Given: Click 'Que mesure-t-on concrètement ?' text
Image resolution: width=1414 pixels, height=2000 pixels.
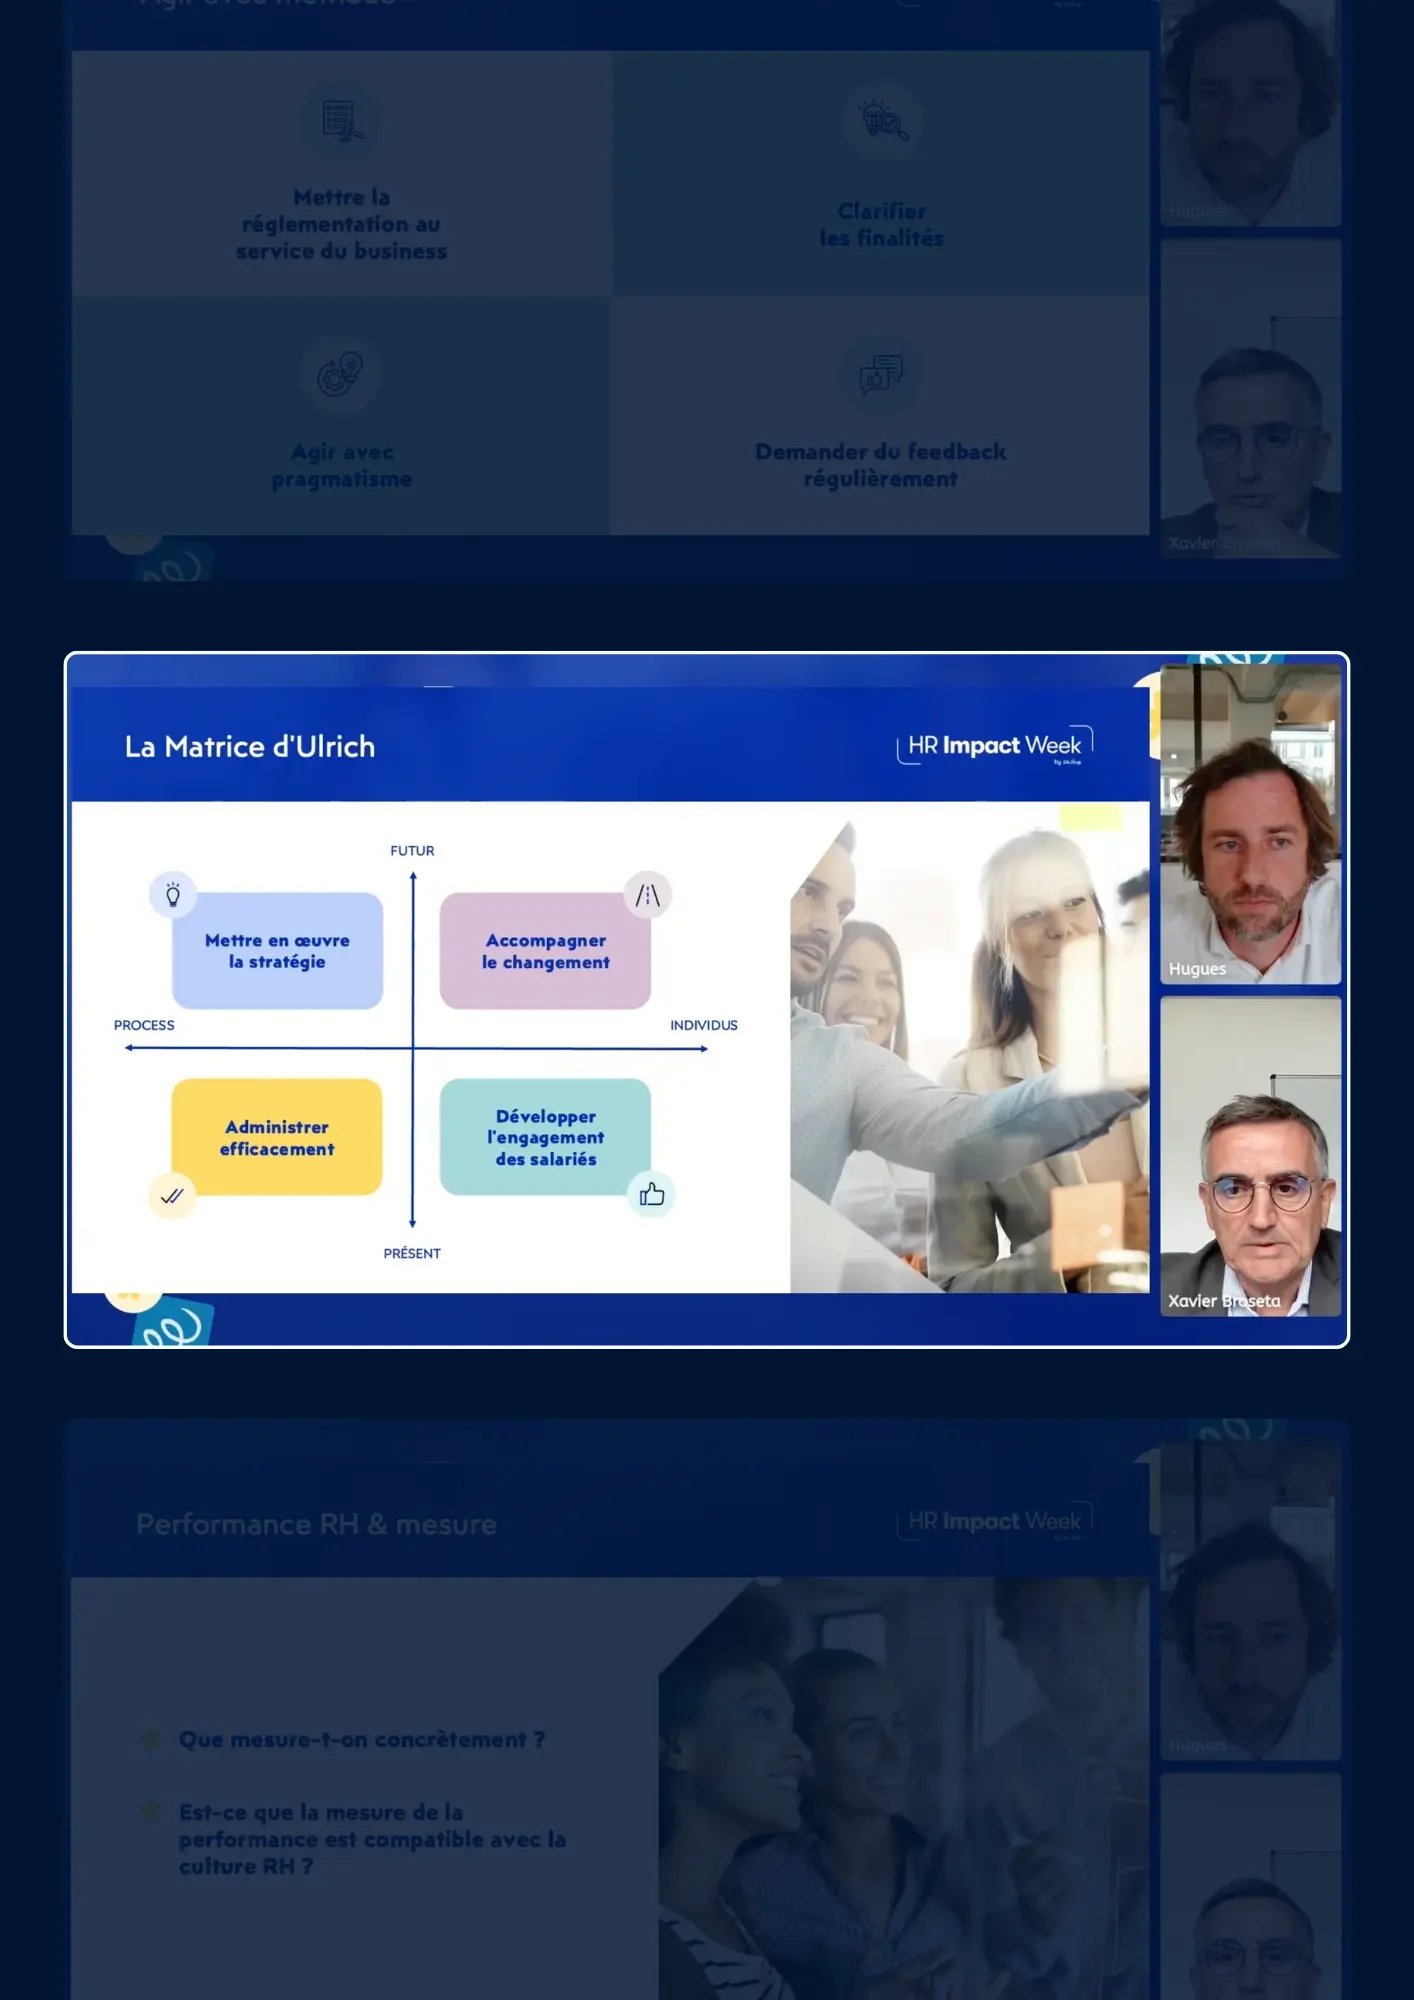Looking at the screenshot, I should [362, 1740].
